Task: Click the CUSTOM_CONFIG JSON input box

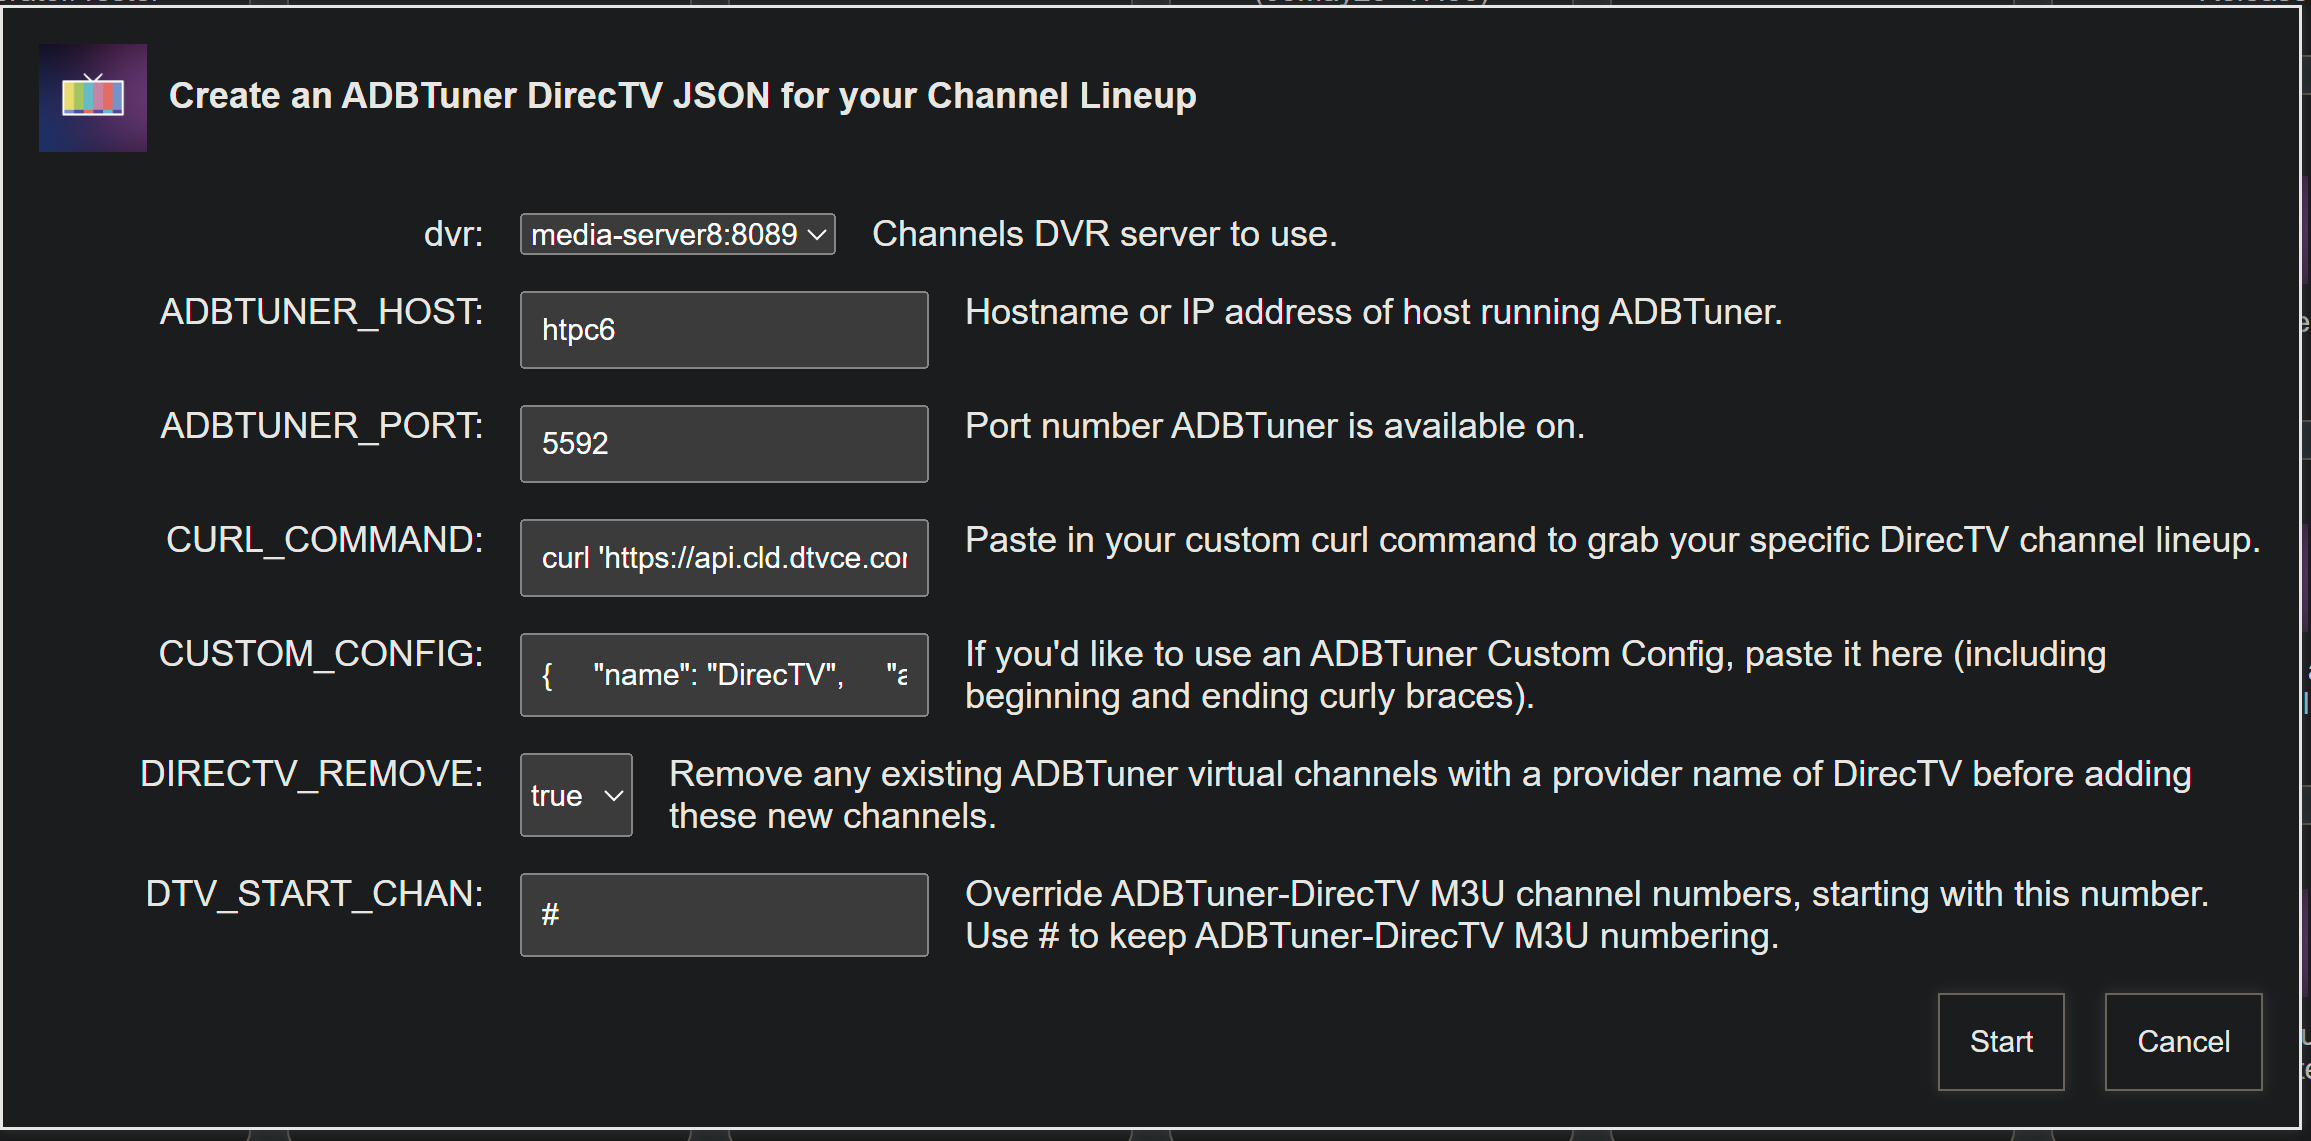Action: tap(724, 675)
